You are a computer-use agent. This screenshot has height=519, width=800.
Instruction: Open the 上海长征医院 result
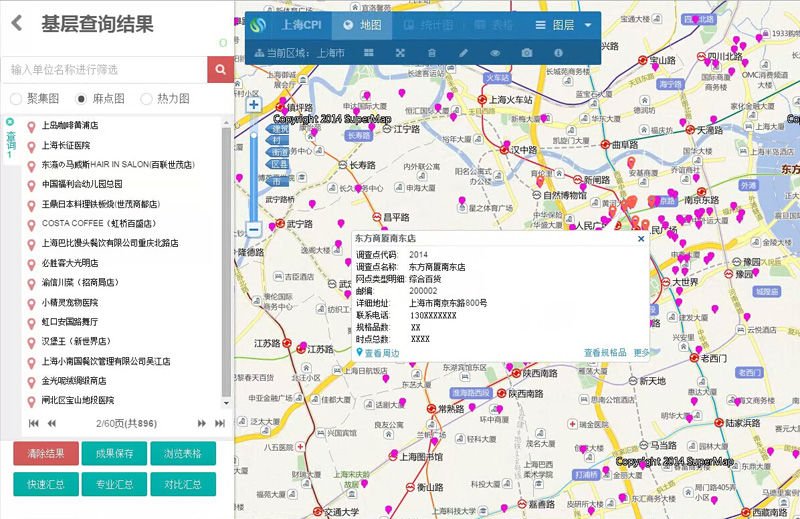[66, 145]
